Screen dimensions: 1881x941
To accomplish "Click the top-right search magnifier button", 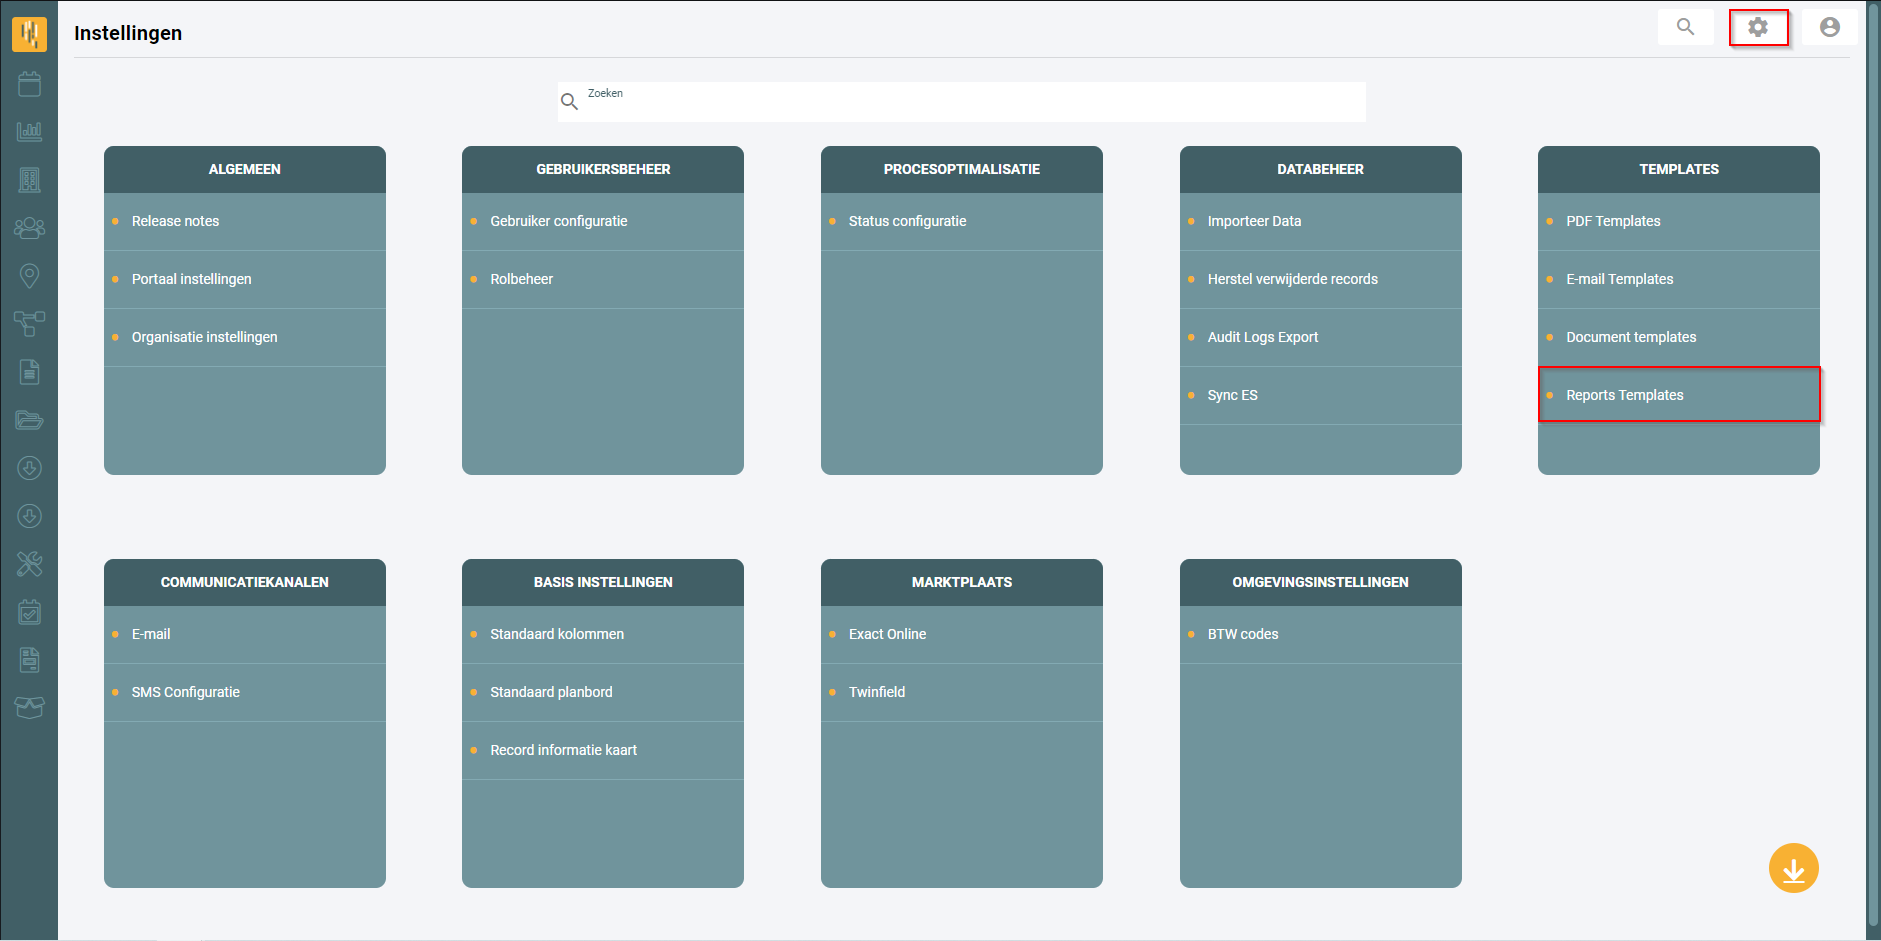I will click(x=1685, y=27).
